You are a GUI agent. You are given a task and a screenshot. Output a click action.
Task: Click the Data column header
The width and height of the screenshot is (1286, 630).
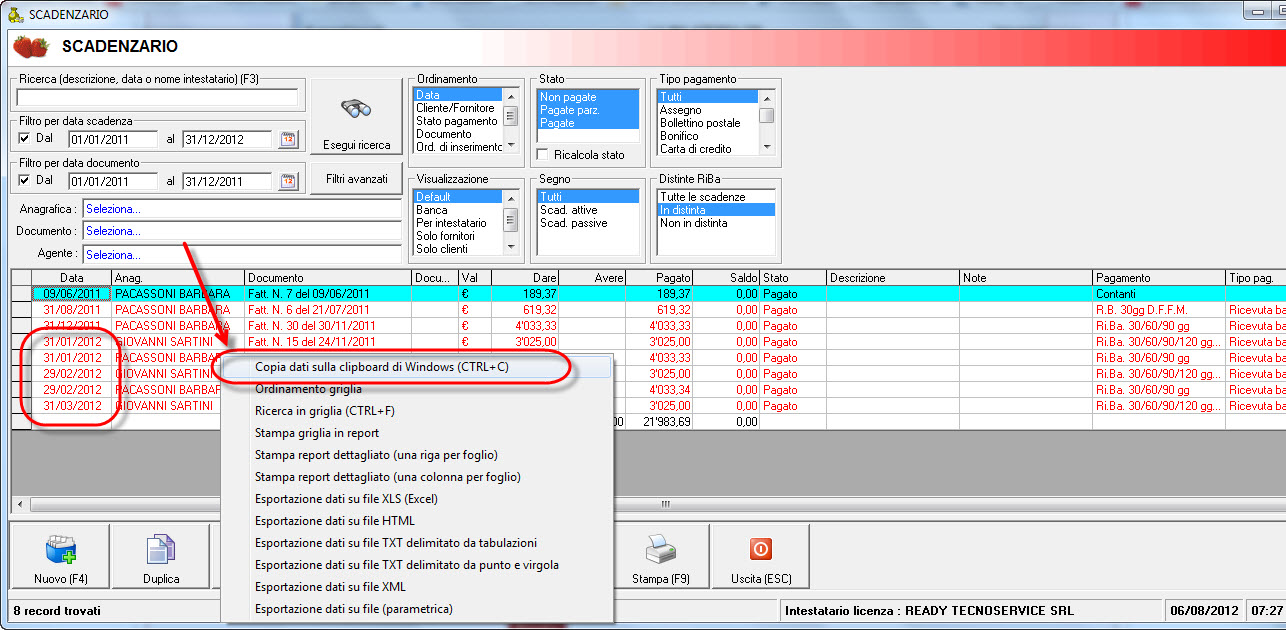pyautogui.click(x=71, y=277)
